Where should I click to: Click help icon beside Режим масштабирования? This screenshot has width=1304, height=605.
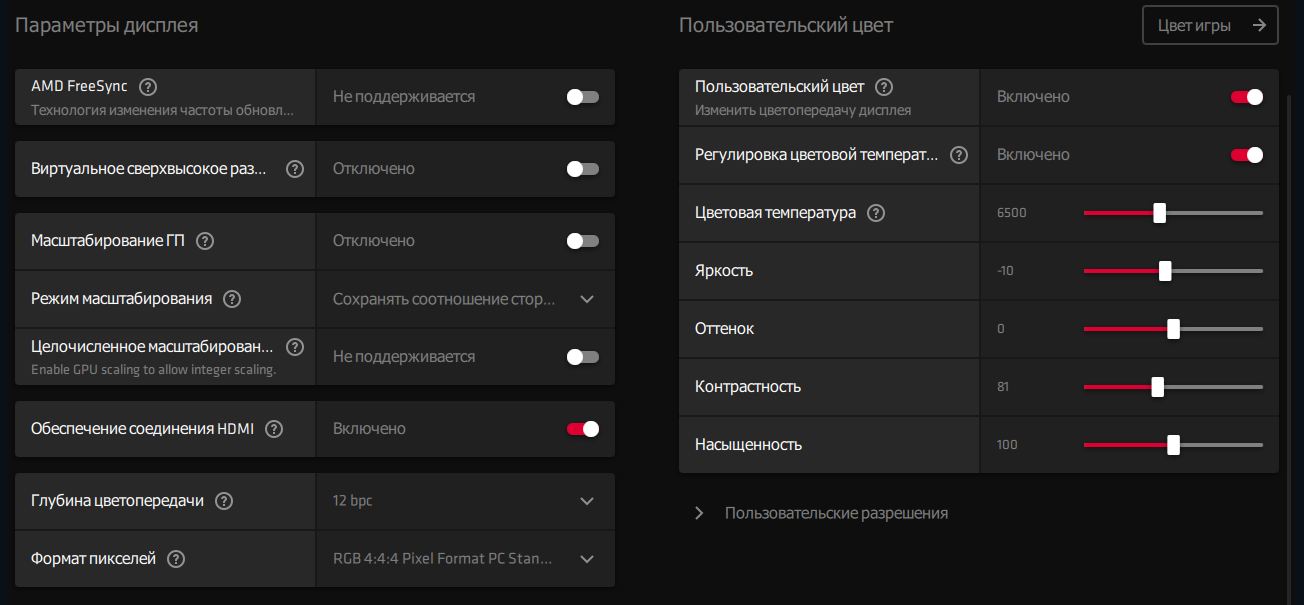[232, 299]
